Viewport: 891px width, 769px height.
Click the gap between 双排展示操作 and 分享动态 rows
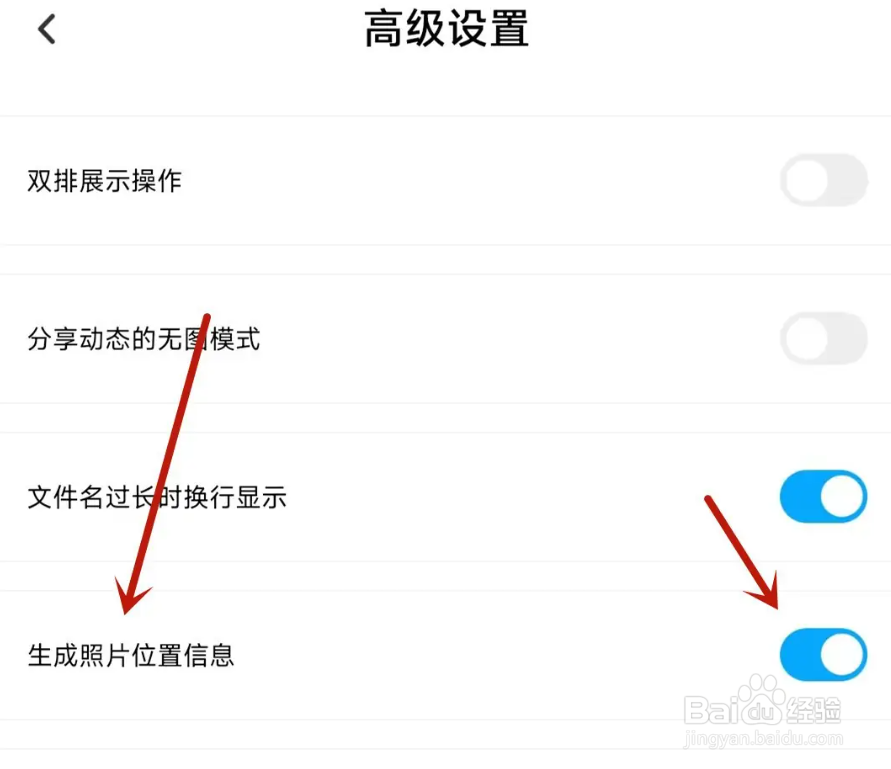tap(446, 260)
